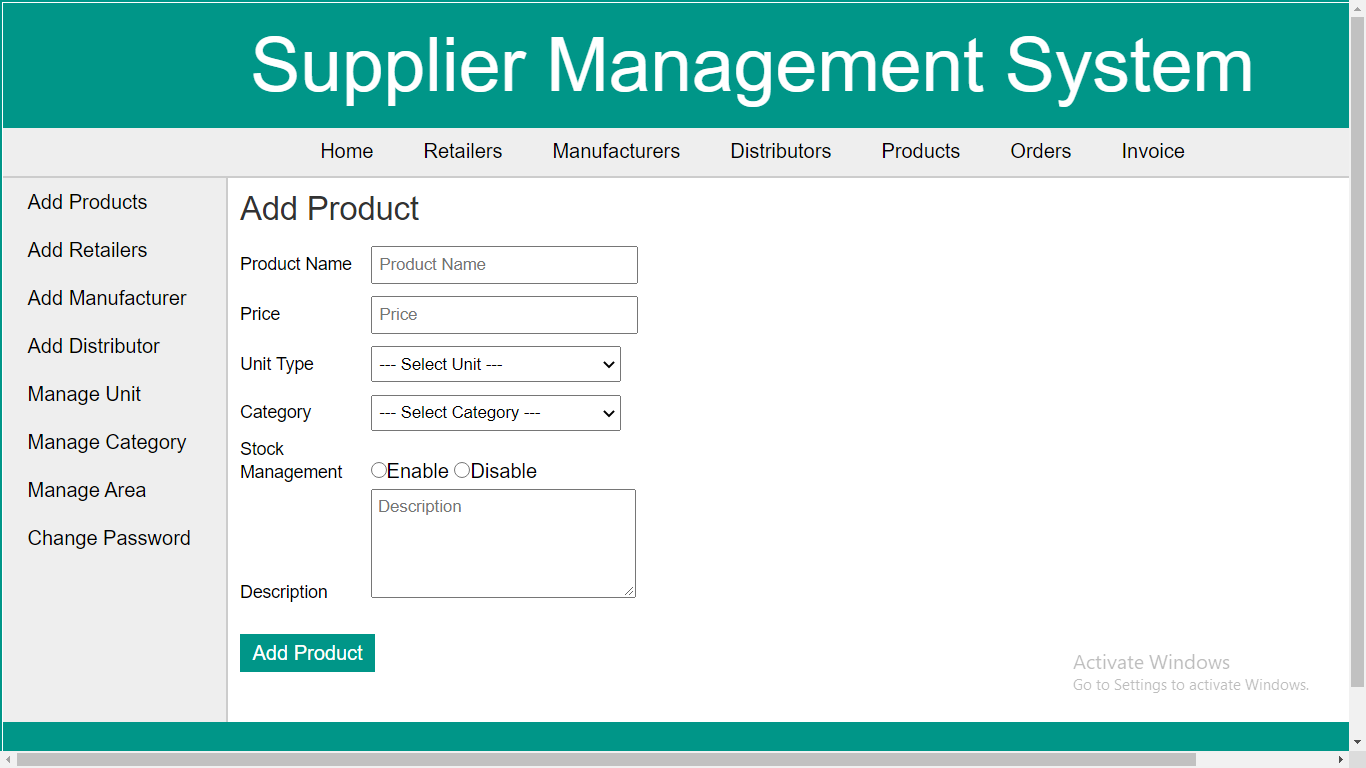The width and height of the screenshot is (1366, 768).
Task: Open the Add Products sidebar link
Action: tap(86, 202)
